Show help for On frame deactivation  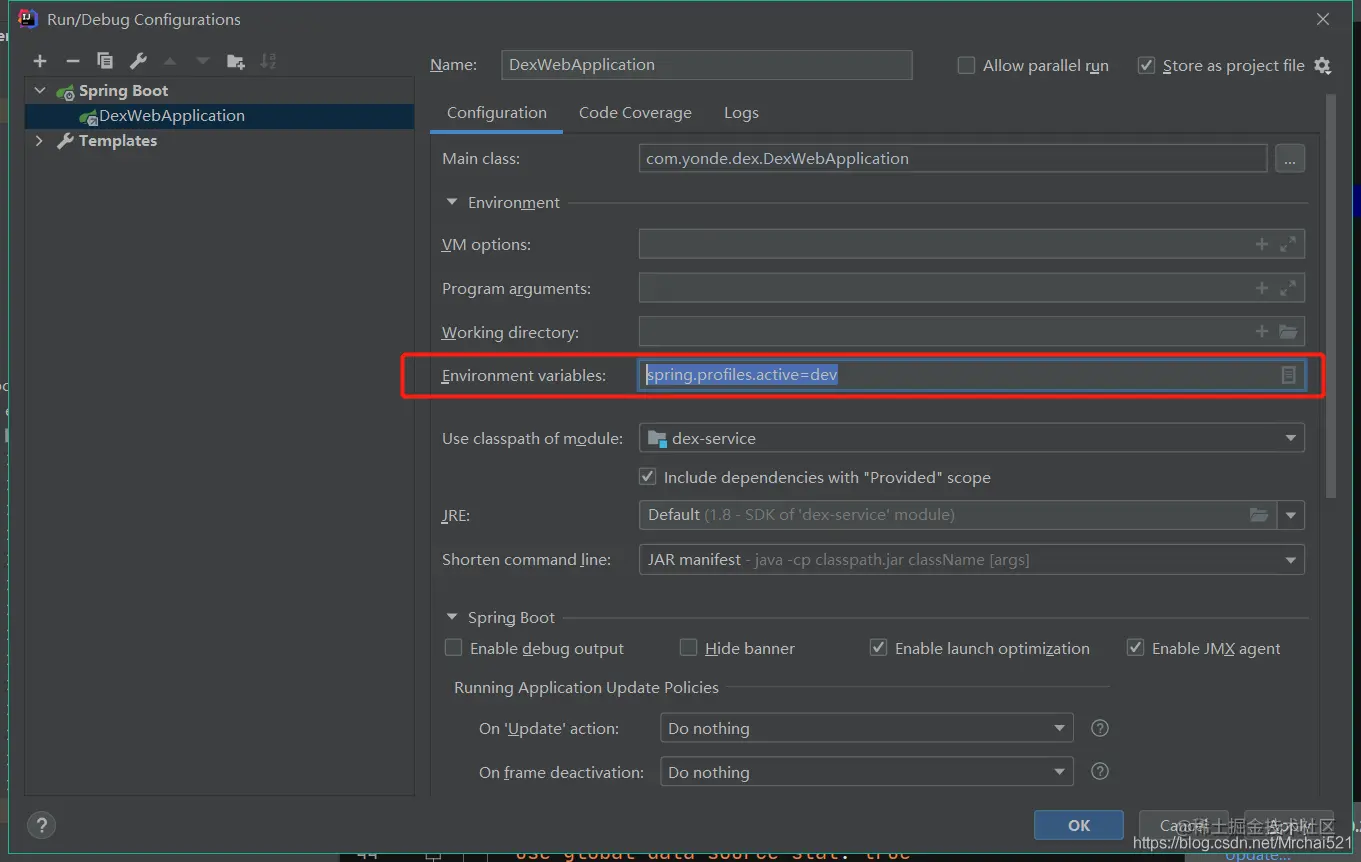(x=1100, y=771)
